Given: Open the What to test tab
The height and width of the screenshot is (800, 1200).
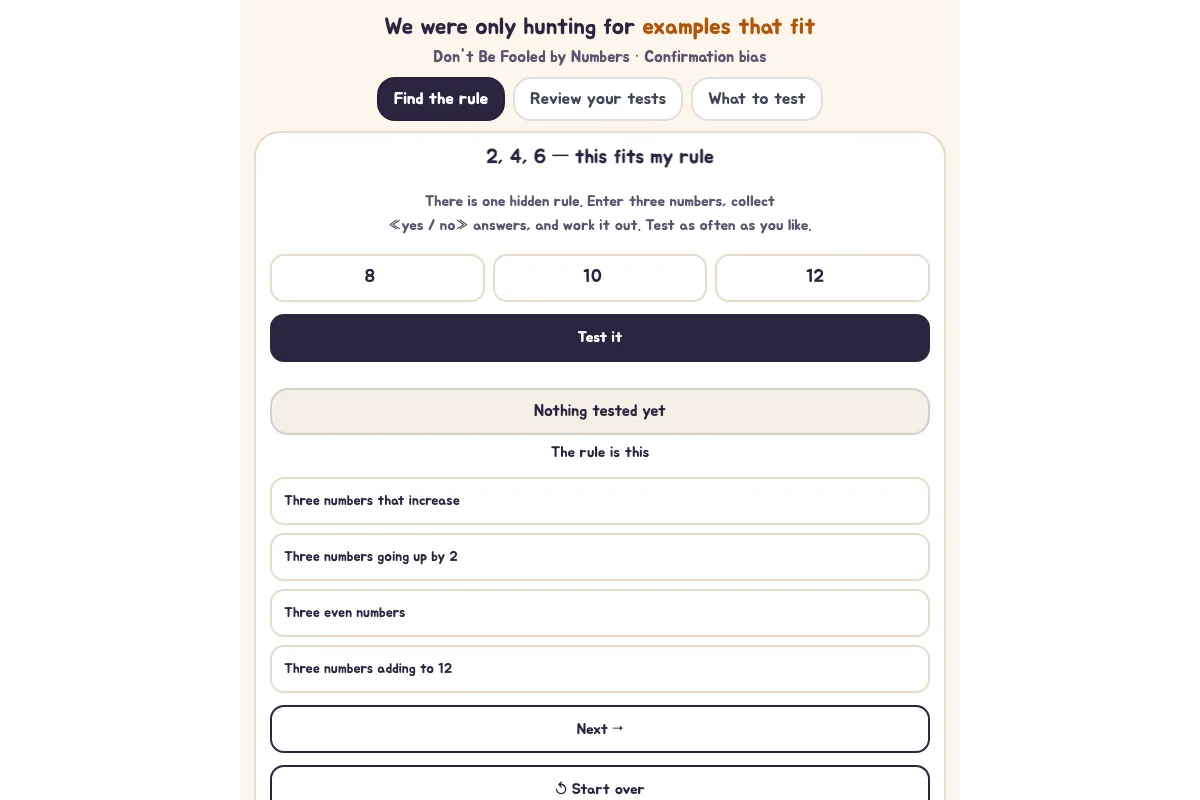Looking at the screenshot, I should click(x=757, y=99).
